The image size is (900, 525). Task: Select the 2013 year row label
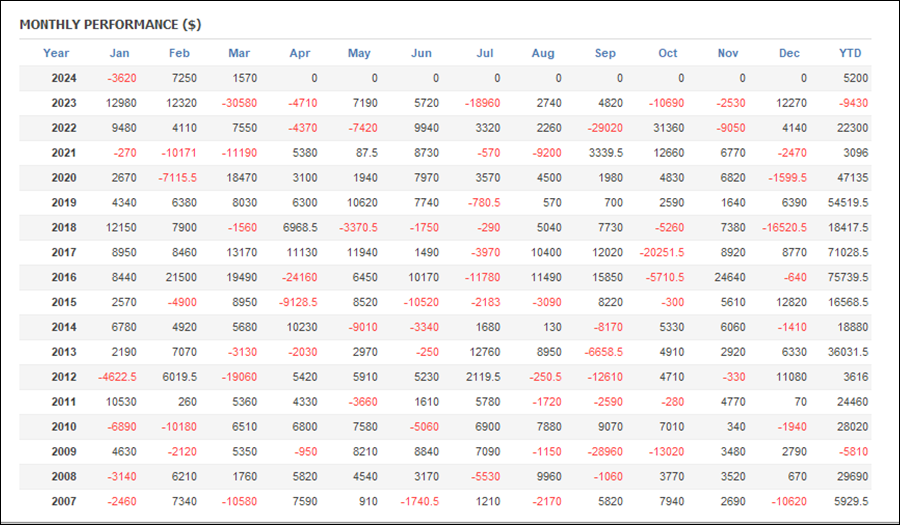tap(64, 352)
